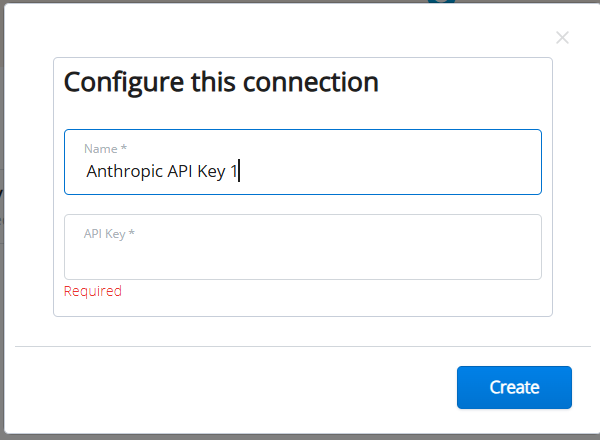Focus the Name input field
Image resolution: width=600 pixels, height=440 pixels.
pos(302,162)
